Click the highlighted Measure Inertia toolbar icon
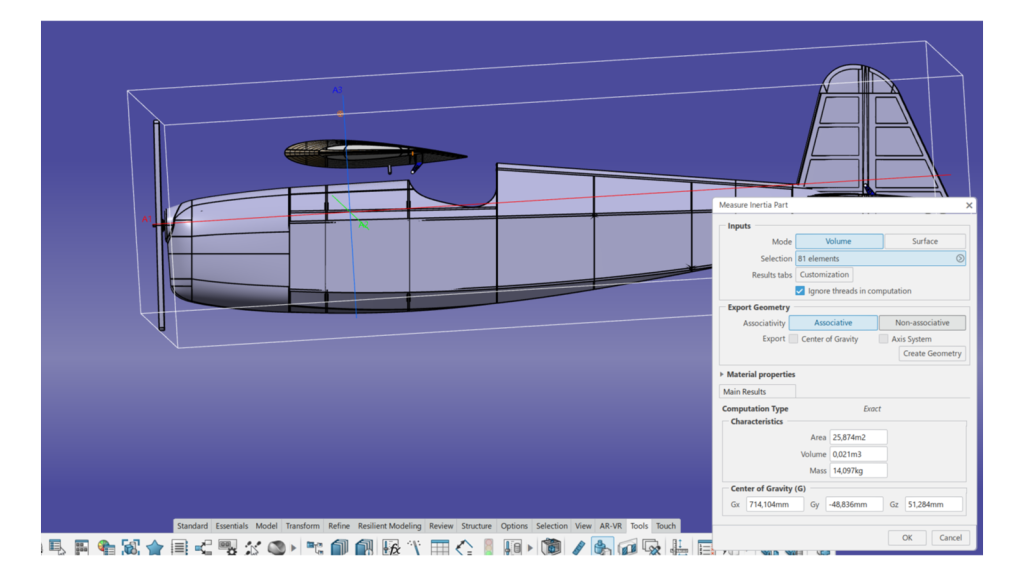The width and height of the screenshot is (1024, 576). 602,547
